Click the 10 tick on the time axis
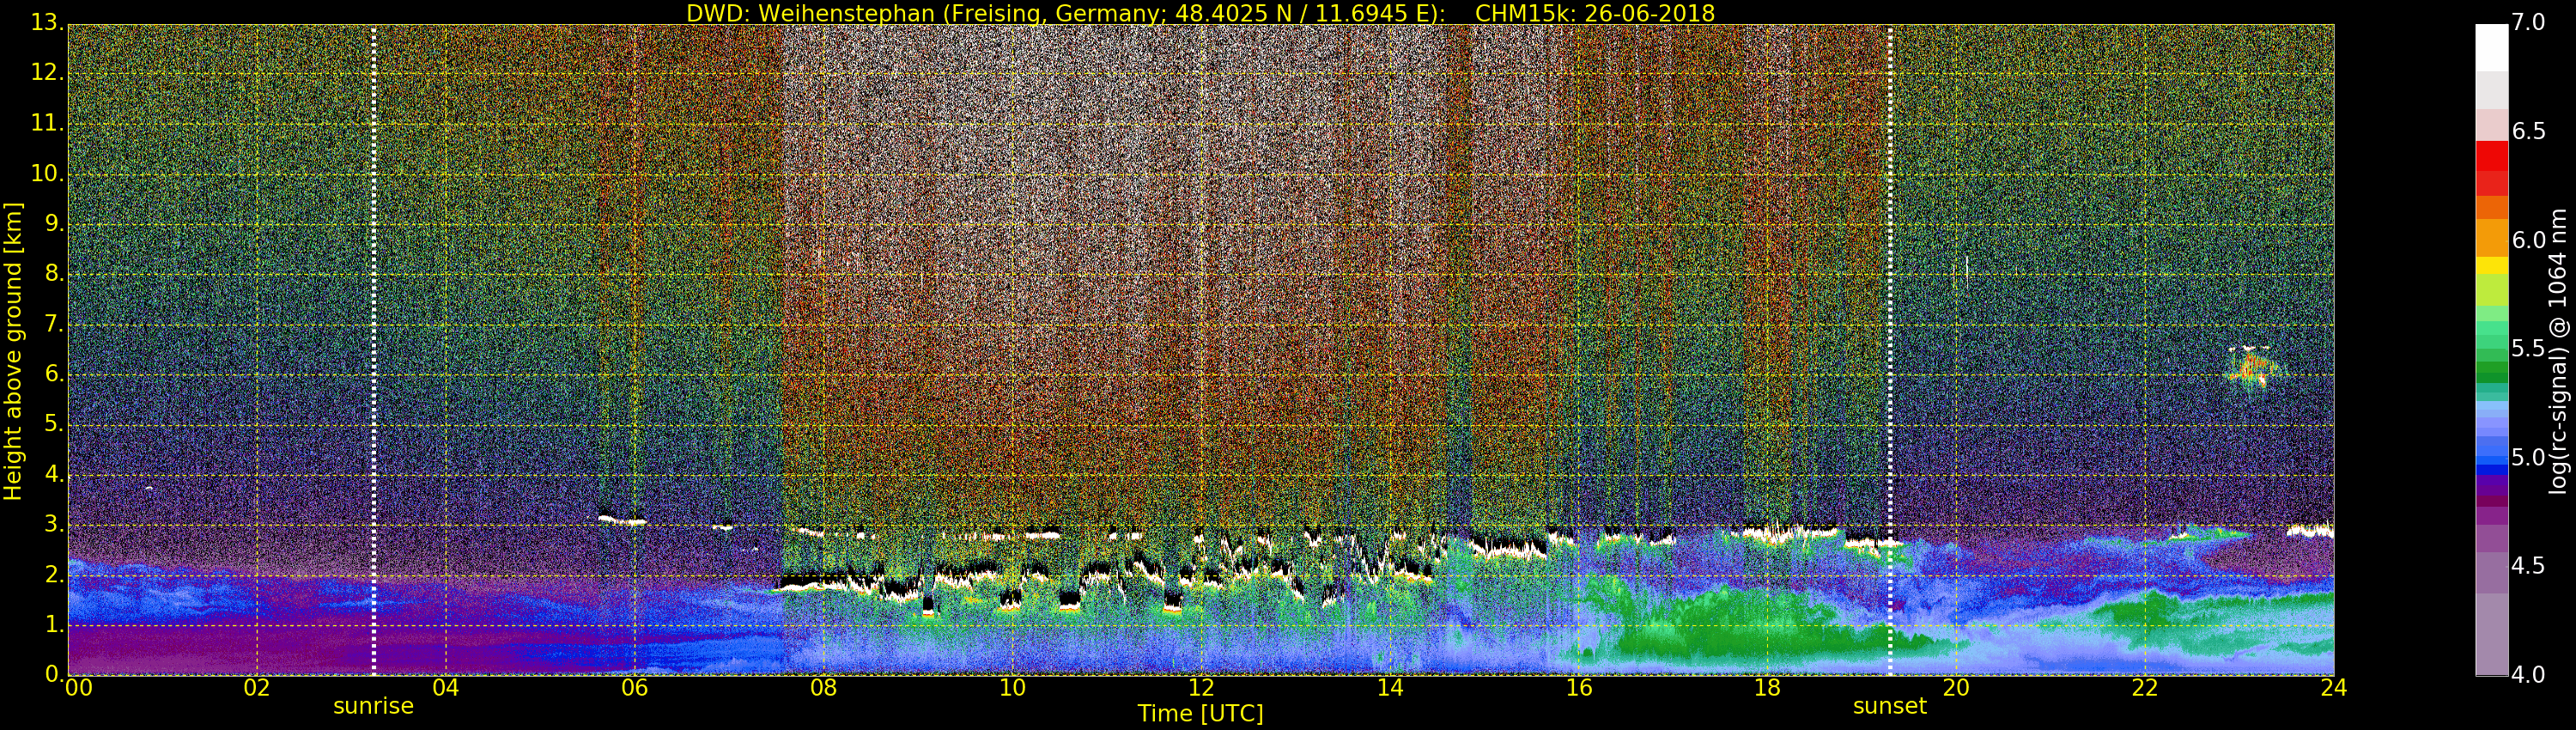This screenshot has height=730, width=2576. tap(1012, 688)
